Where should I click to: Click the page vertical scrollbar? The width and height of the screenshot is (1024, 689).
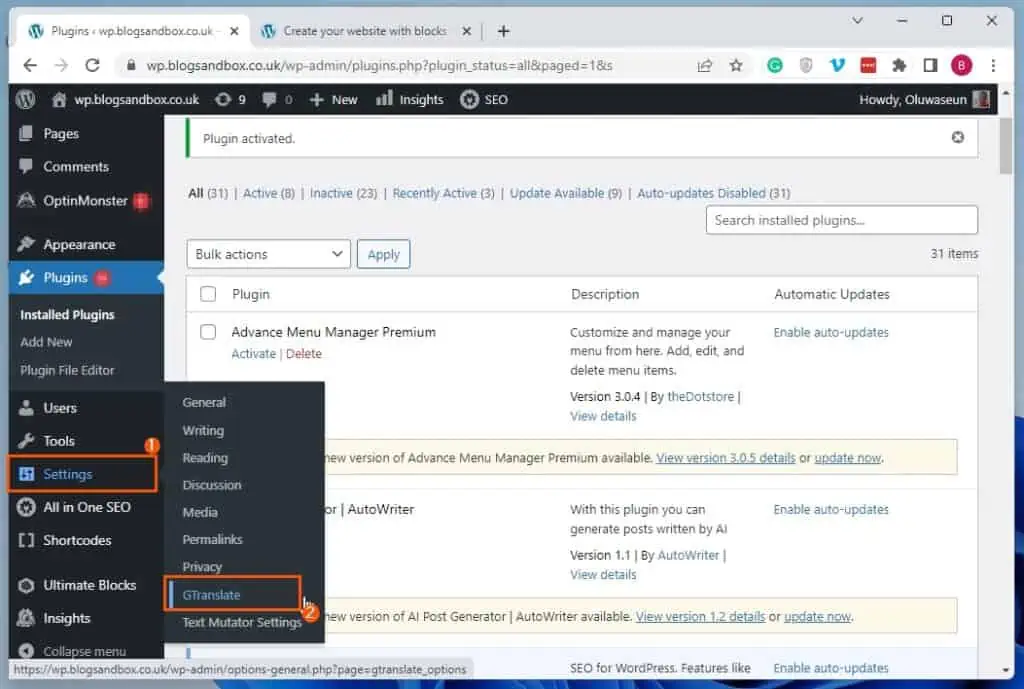(1005, 146)
